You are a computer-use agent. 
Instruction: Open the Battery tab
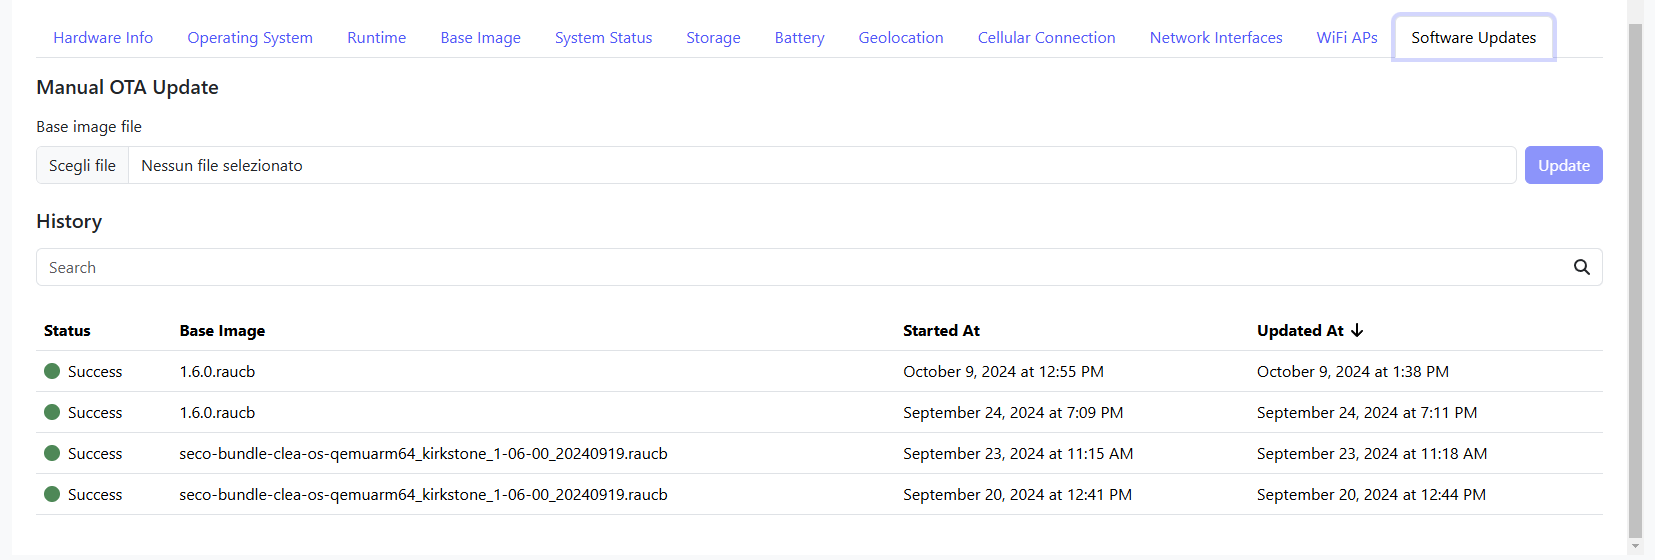point(799,38)
